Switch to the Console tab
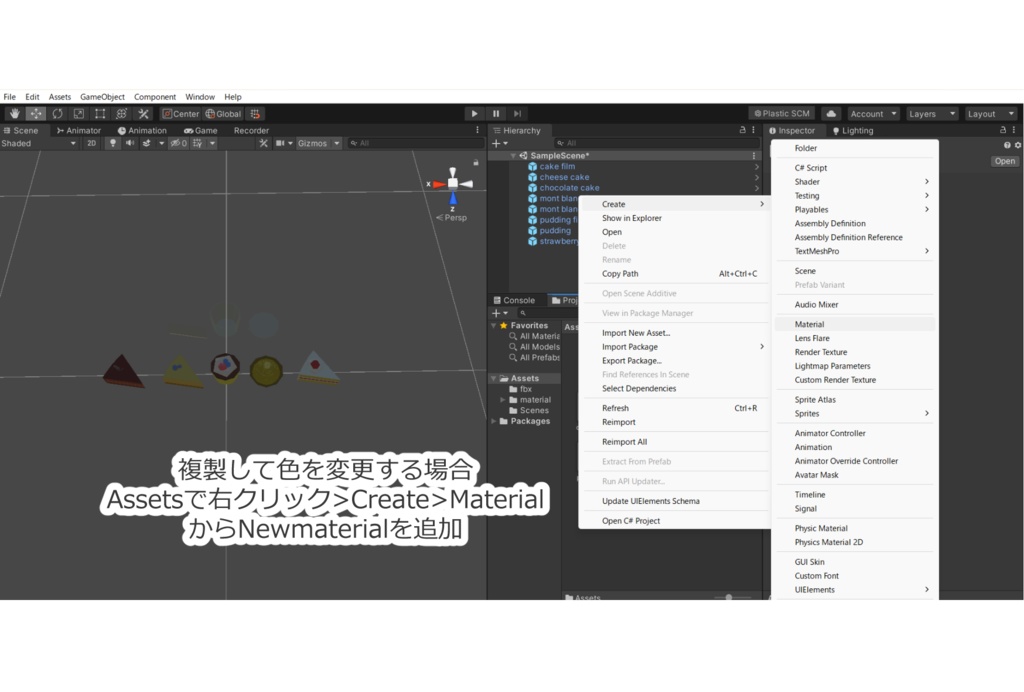The height and width of the screenshot is (692, 1024). (514, 300)
